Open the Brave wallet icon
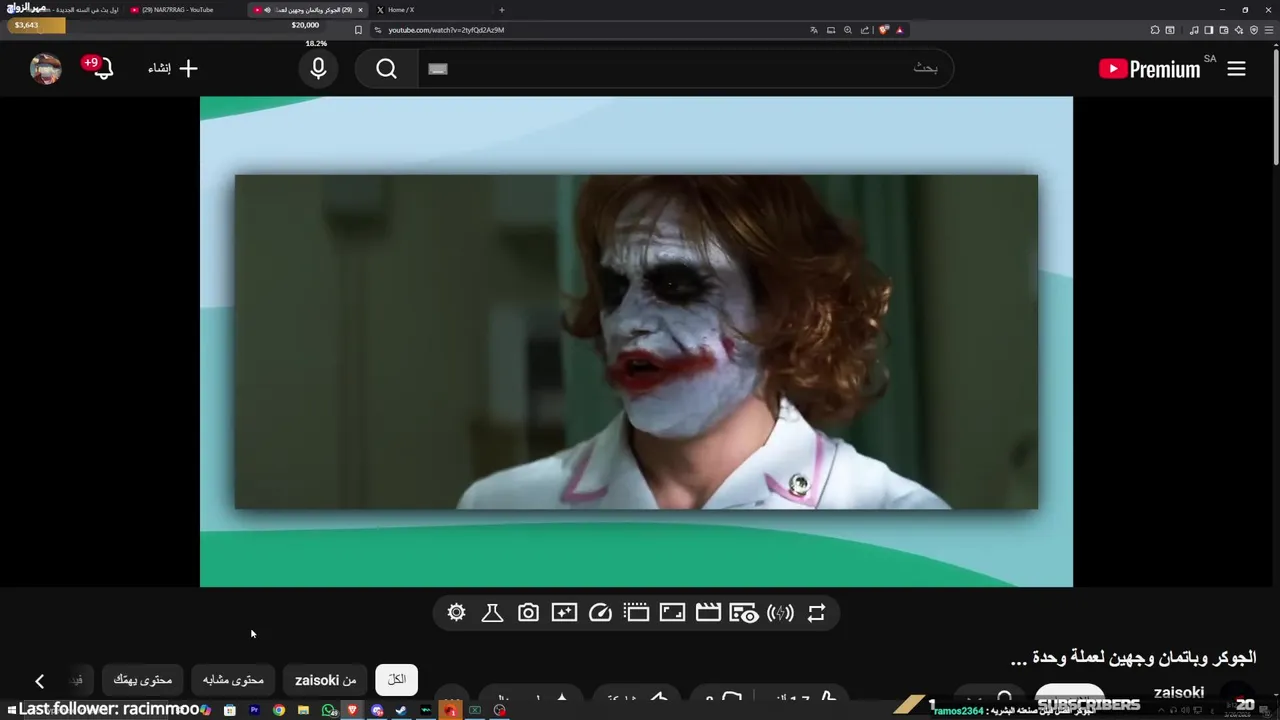Image resolution: width=1280 pixels, height=720 pixels. [1223, 30]
